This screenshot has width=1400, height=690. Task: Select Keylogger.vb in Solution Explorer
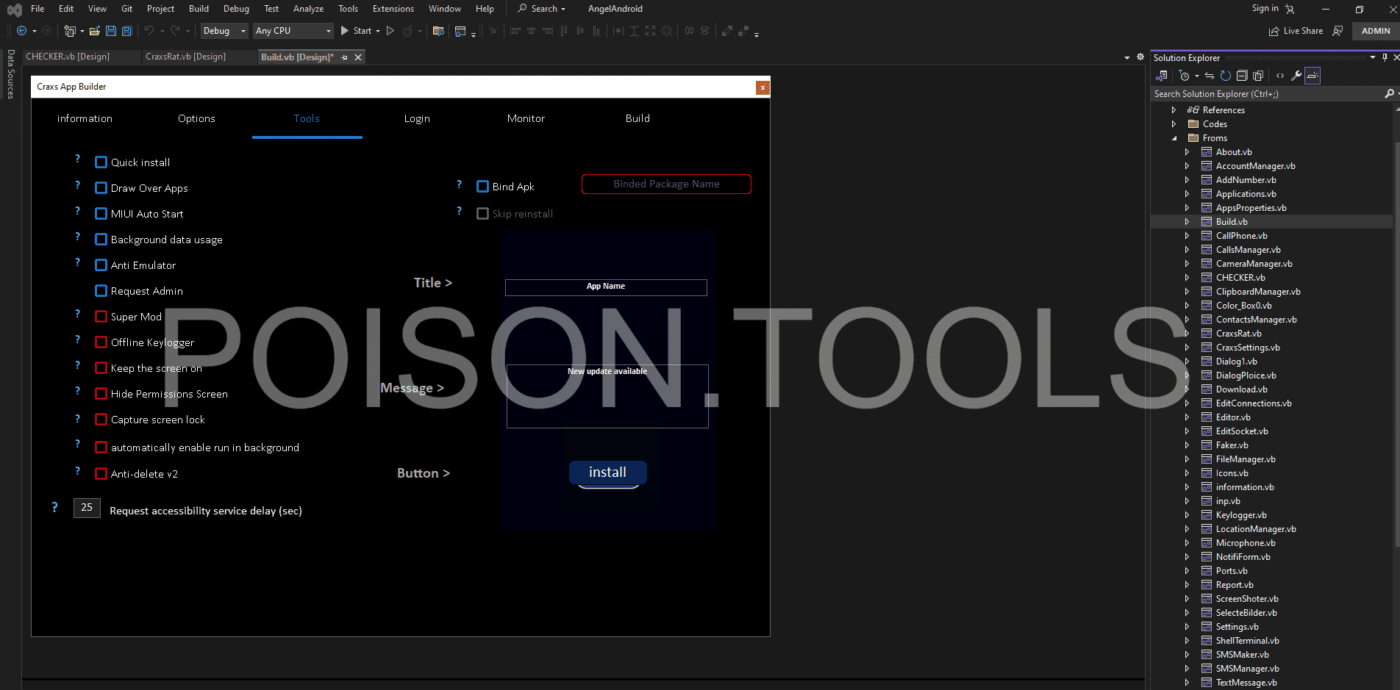1240,515
